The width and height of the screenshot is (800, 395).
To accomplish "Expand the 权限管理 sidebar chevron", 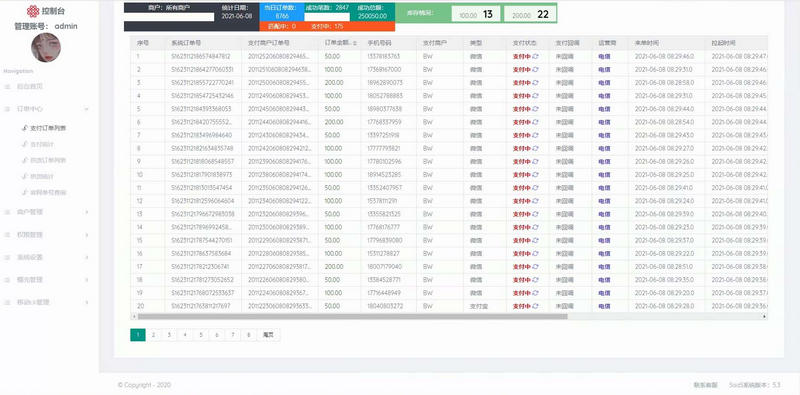I will [x=87, y=235].
